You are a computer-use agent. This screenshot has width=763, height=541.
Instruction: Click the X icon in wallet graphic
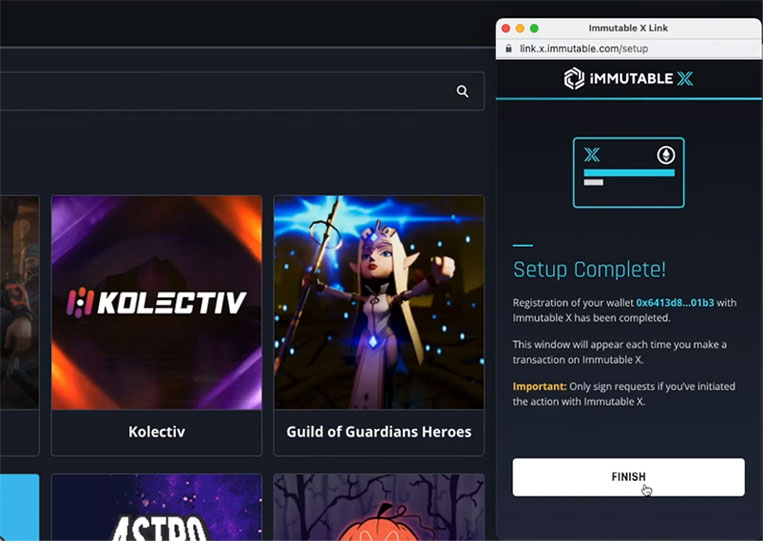tap(592, 155)
